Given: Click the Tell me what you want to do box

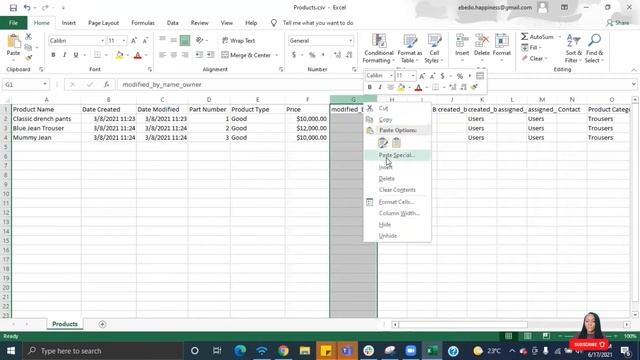Looking at the screenshot, I should [318, 23].
